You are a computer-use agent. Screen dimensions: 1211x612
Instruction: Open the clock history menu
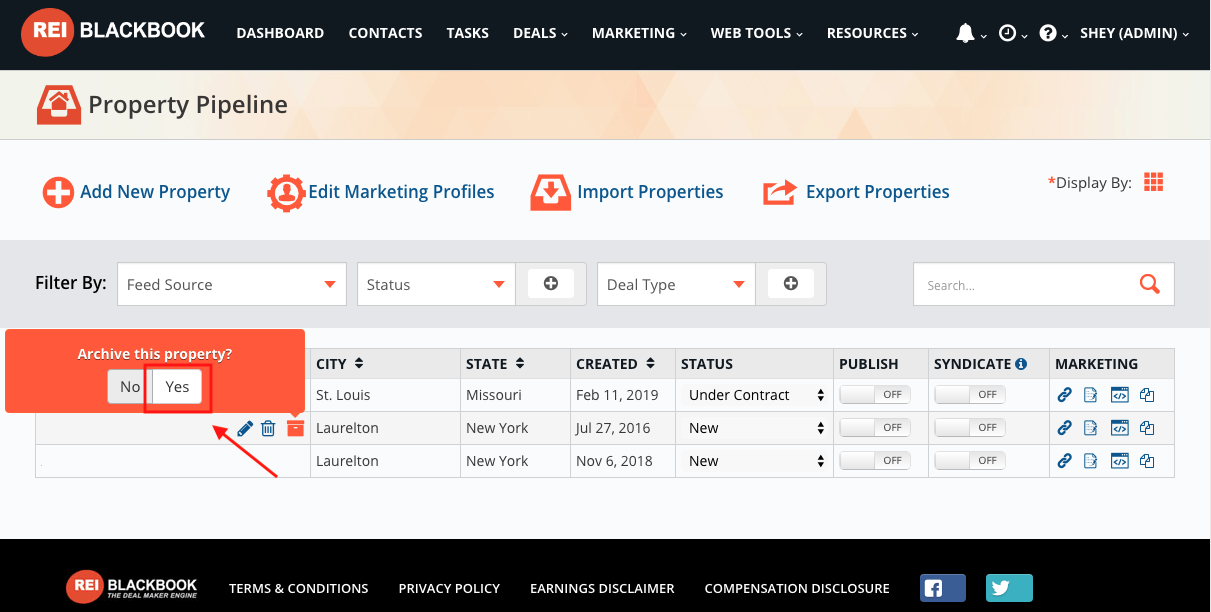pos(1007,33)
